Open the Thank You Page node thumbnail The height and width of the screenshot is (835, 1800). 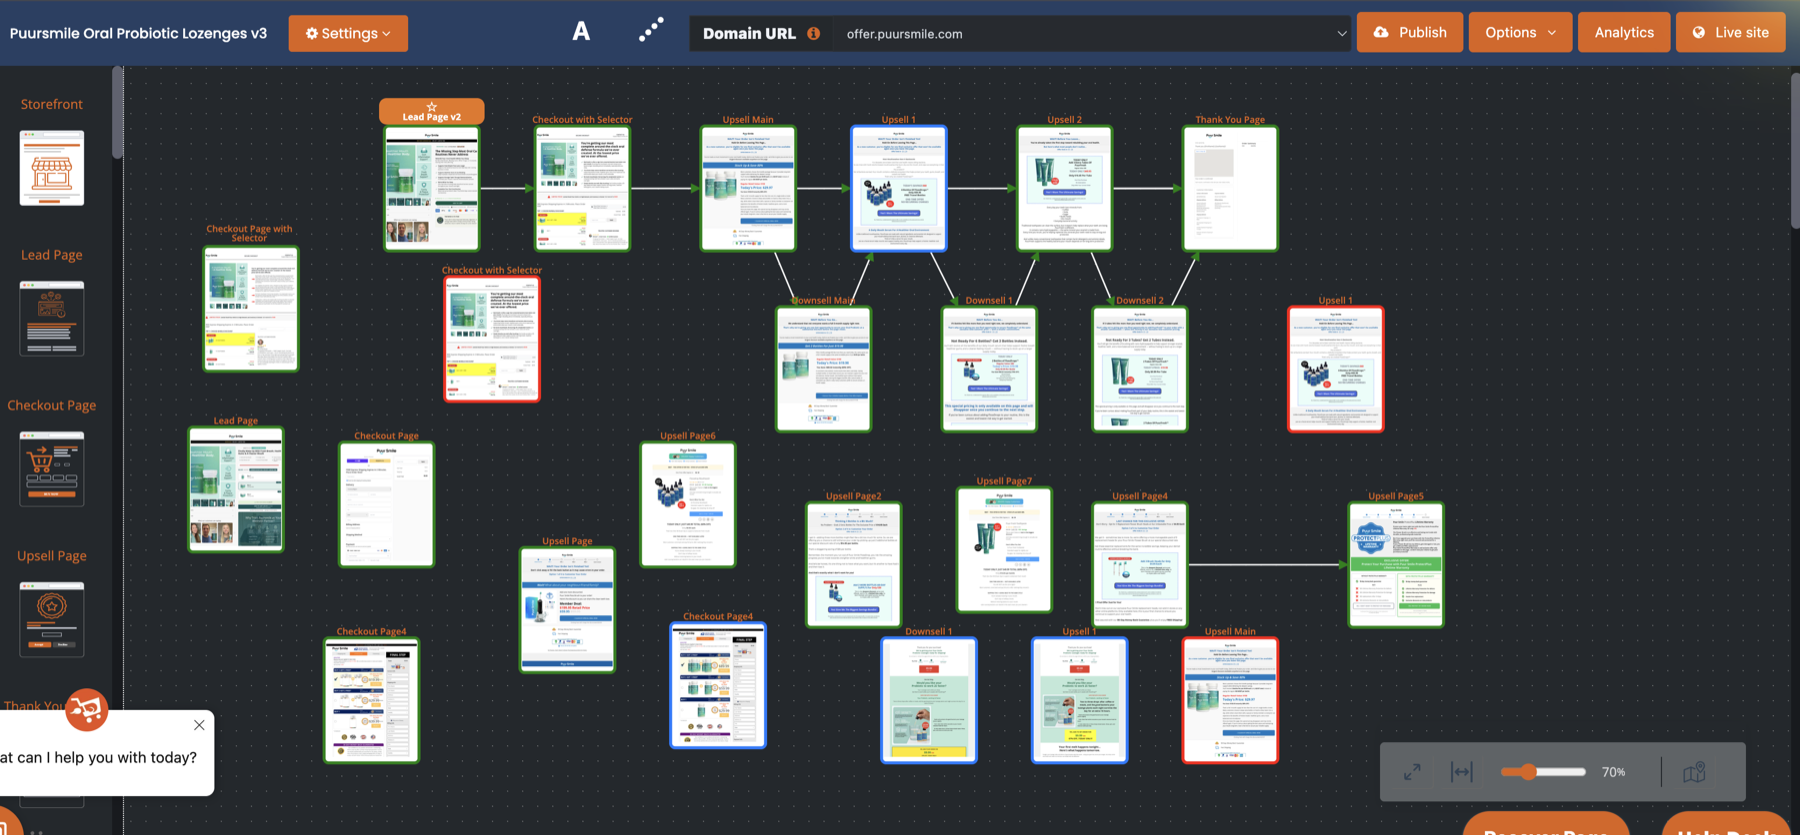coord(1230,188)
